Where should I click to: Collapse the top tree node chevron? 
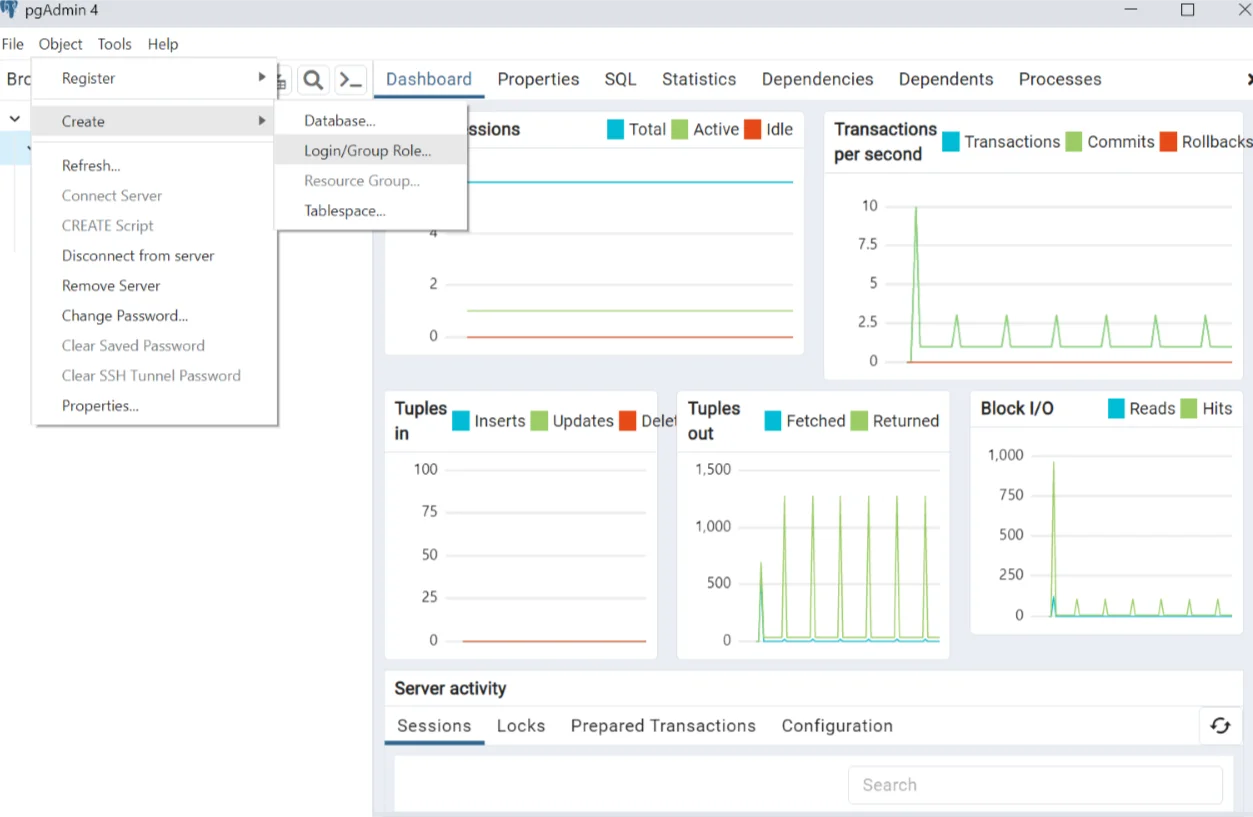[15, 119]
